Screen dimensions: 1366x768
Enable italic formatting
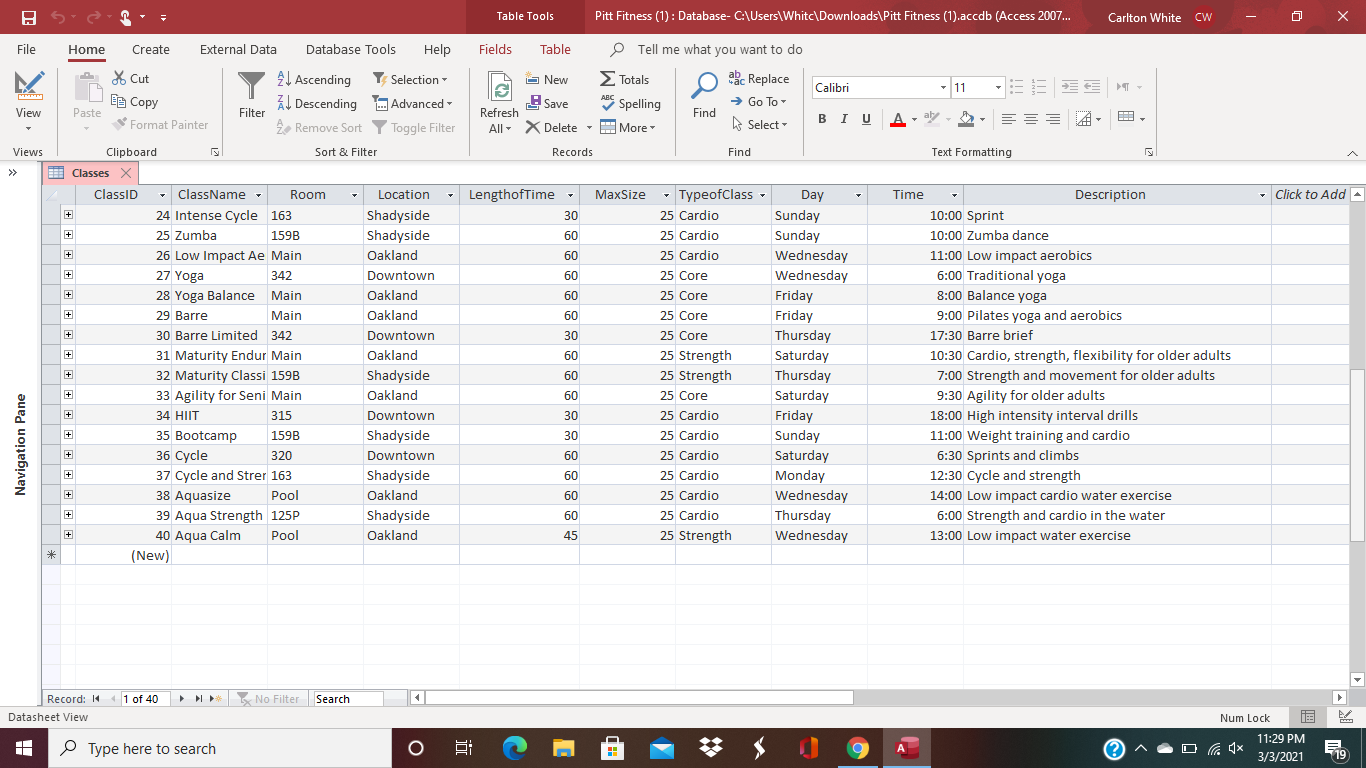click(843, 118)
